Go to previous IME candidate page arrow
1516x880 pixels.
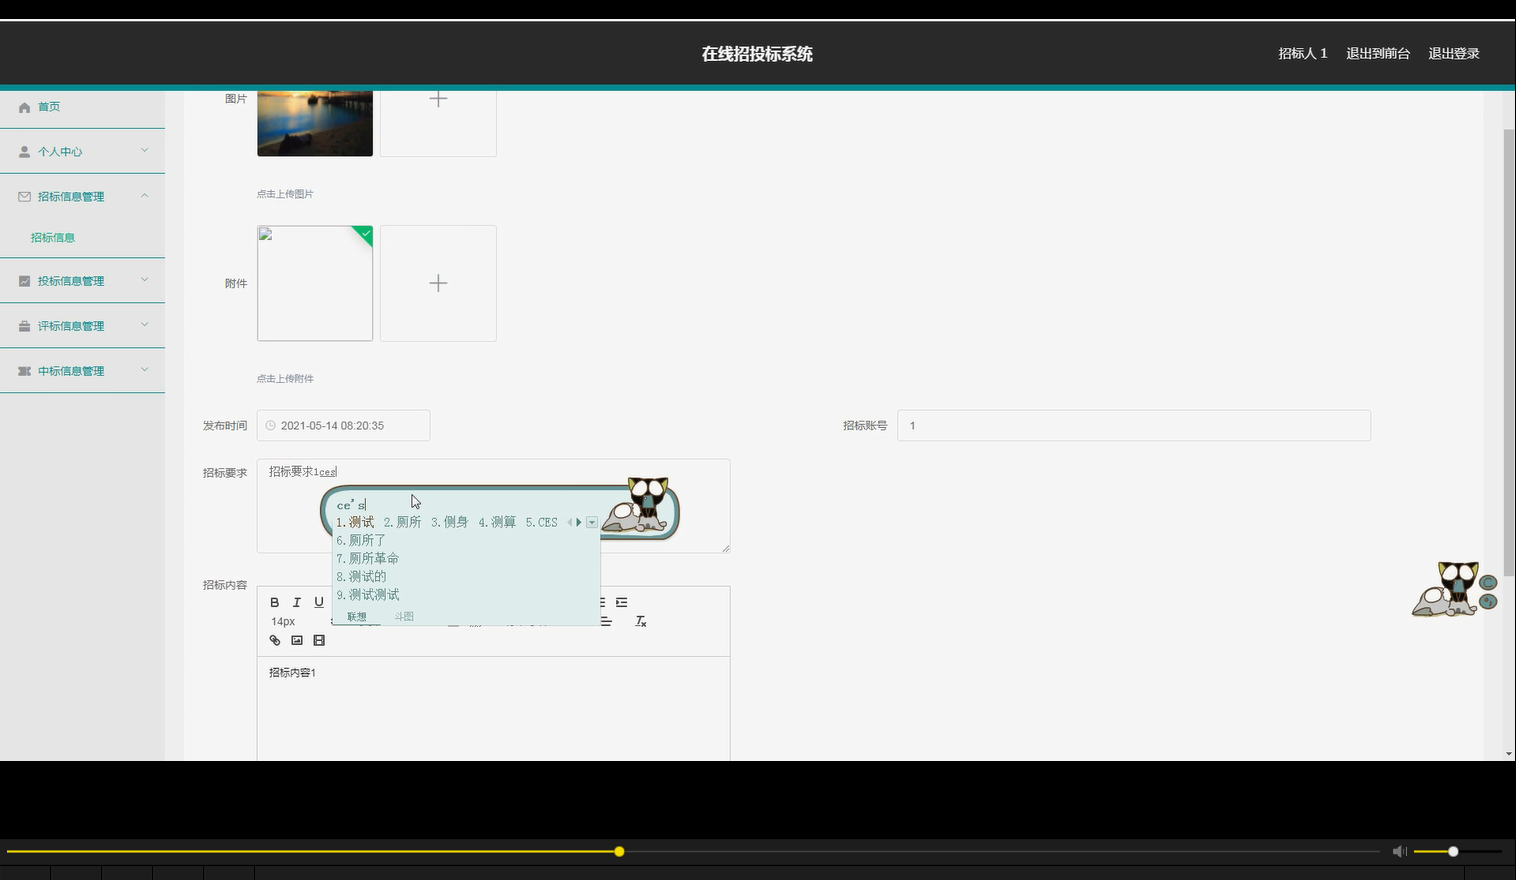(569, 522)
